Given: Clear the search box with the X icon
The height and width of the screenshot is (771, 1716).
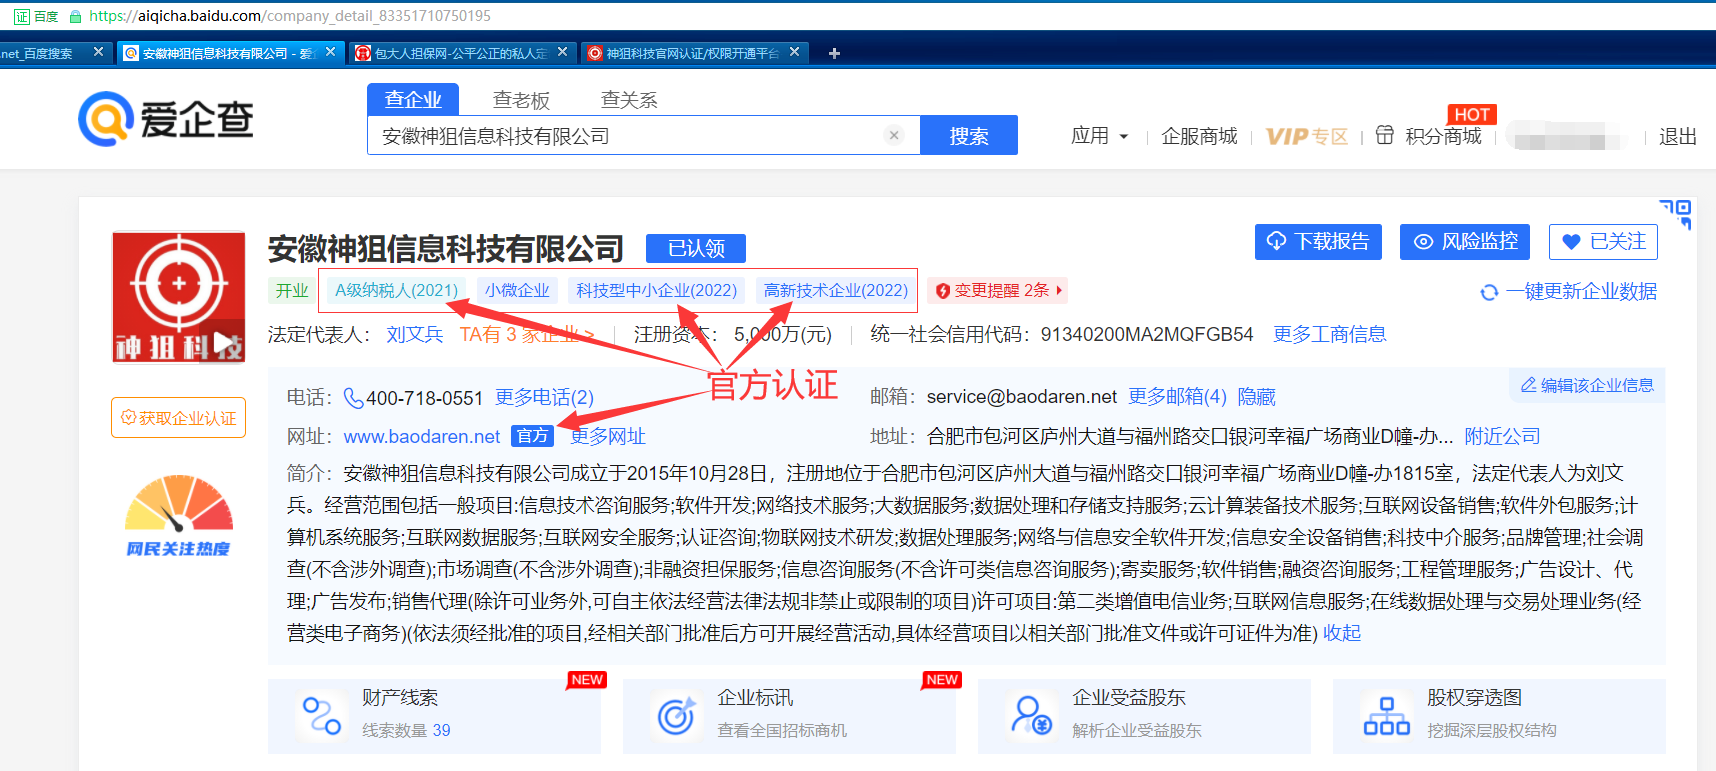Looking at the screenshot, I should tap(894, 135).
